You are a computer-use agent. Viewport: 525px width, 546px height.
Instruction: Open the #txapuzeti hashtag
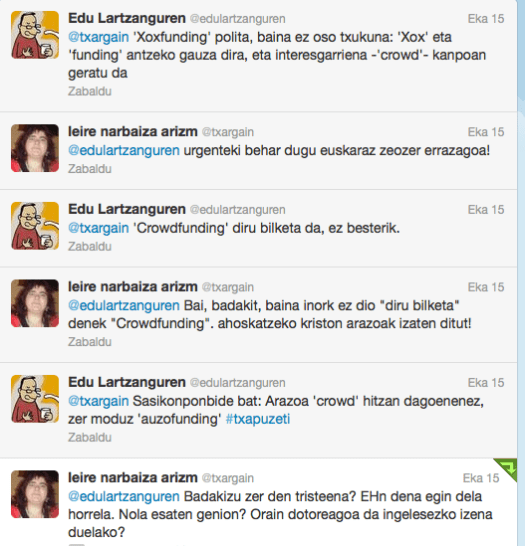tap(258, 419)
